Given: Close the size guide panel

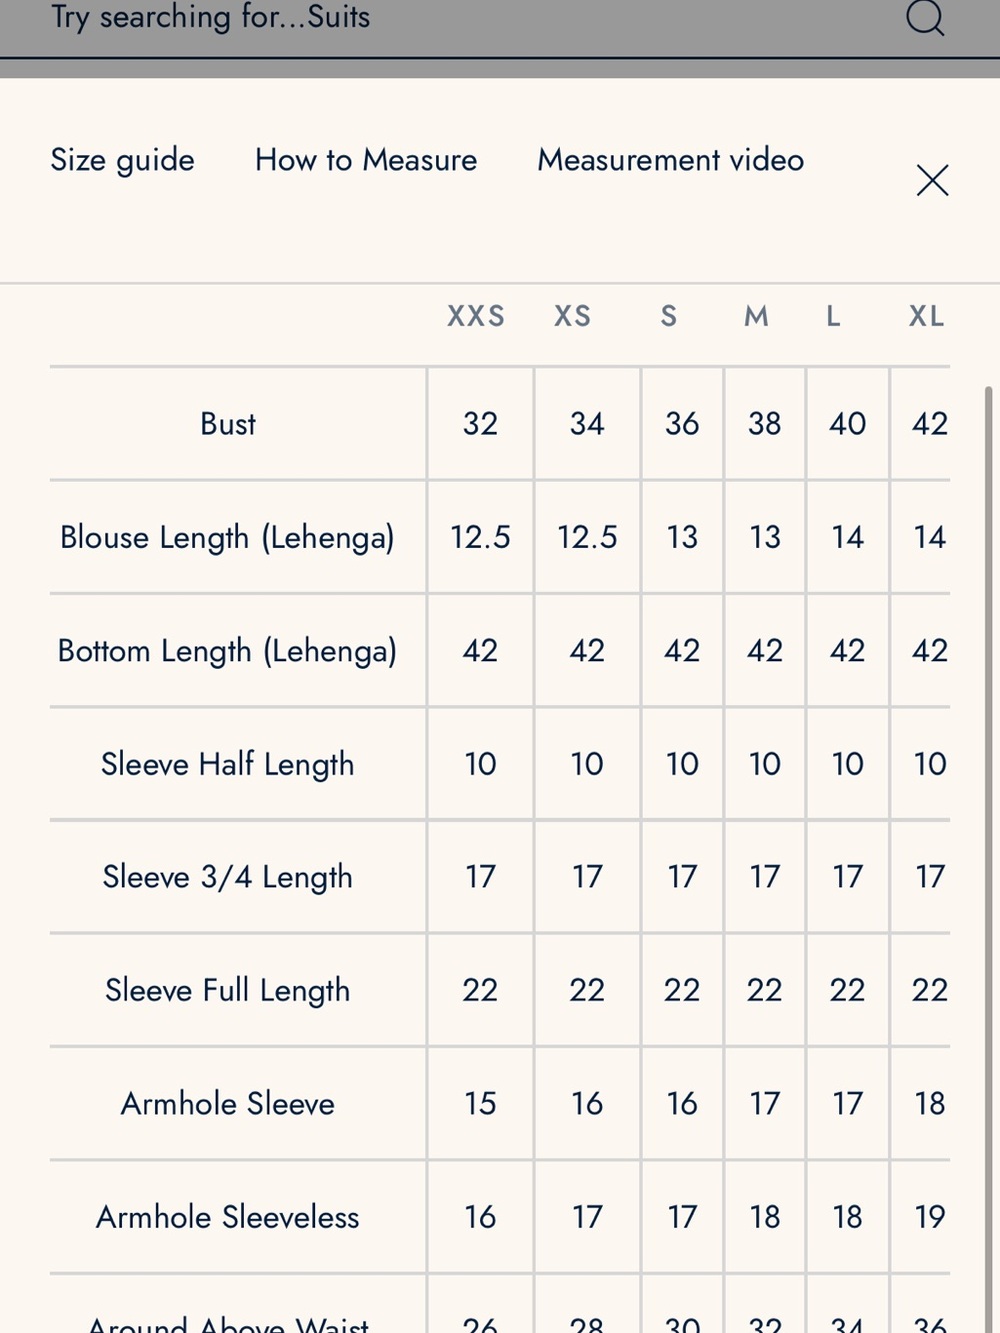Looking at the screenshot, I should pos(932,180).
